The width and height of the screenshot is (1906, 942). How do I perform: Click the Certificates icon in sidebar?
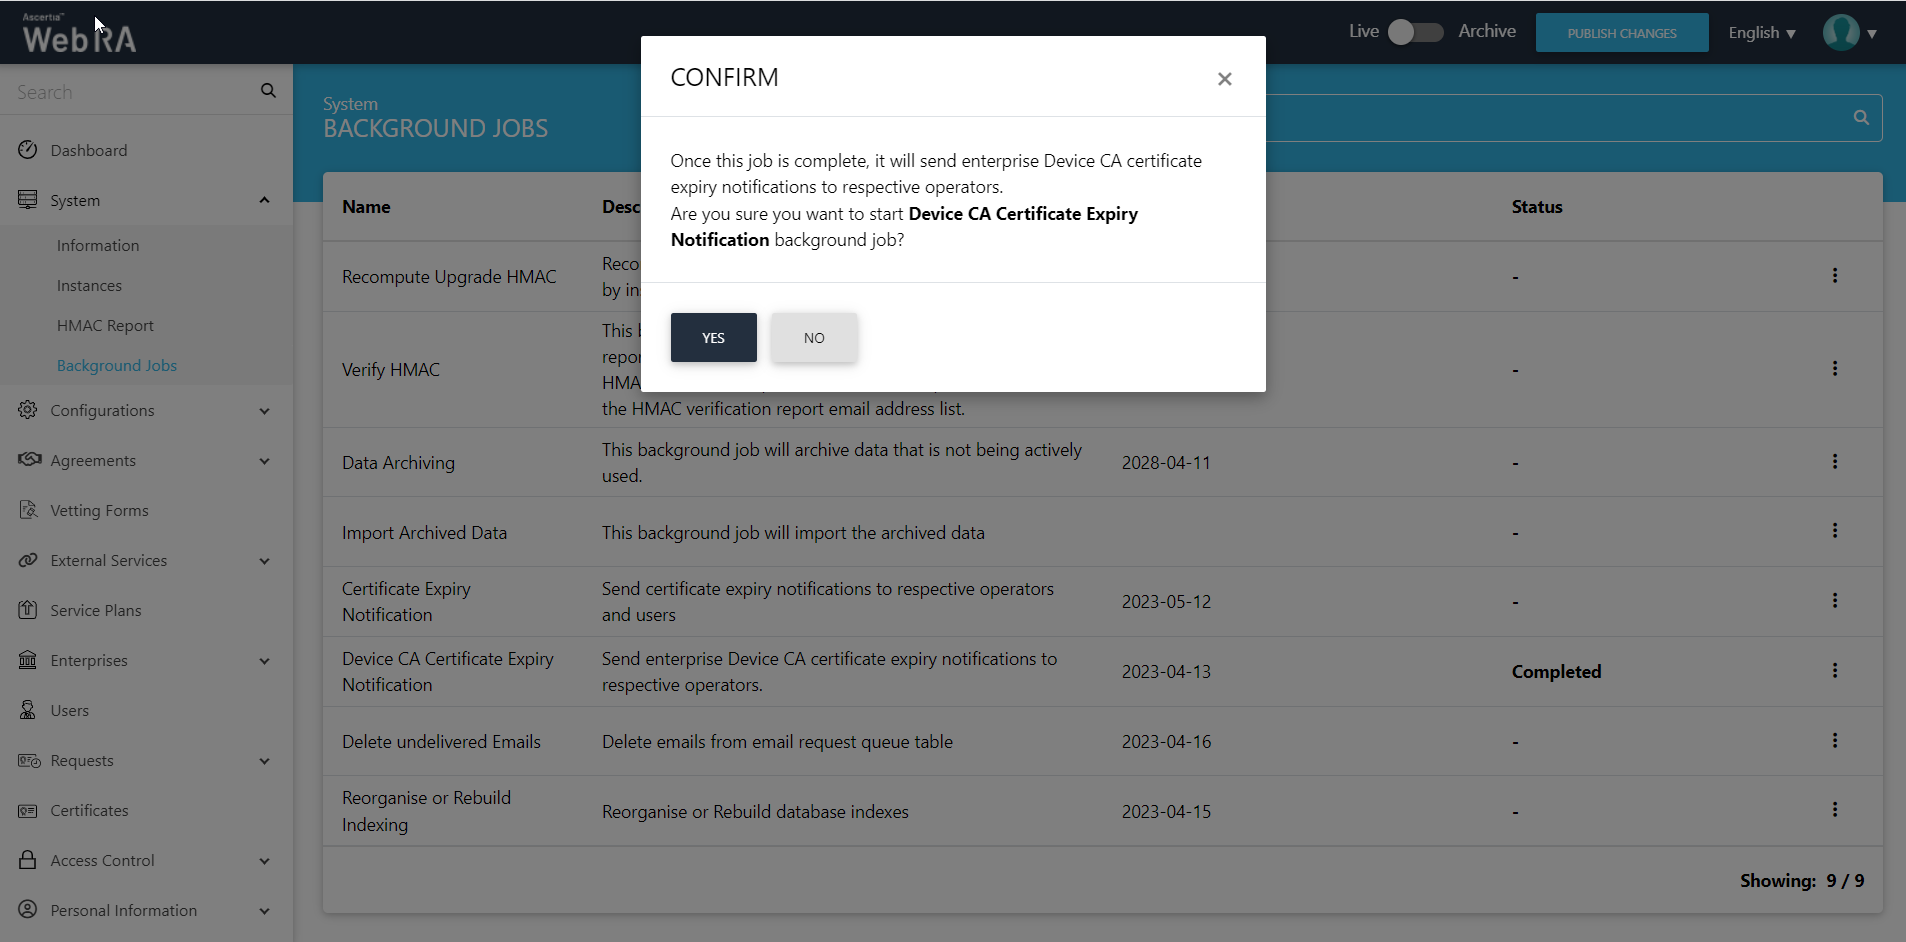coord(28,810)
